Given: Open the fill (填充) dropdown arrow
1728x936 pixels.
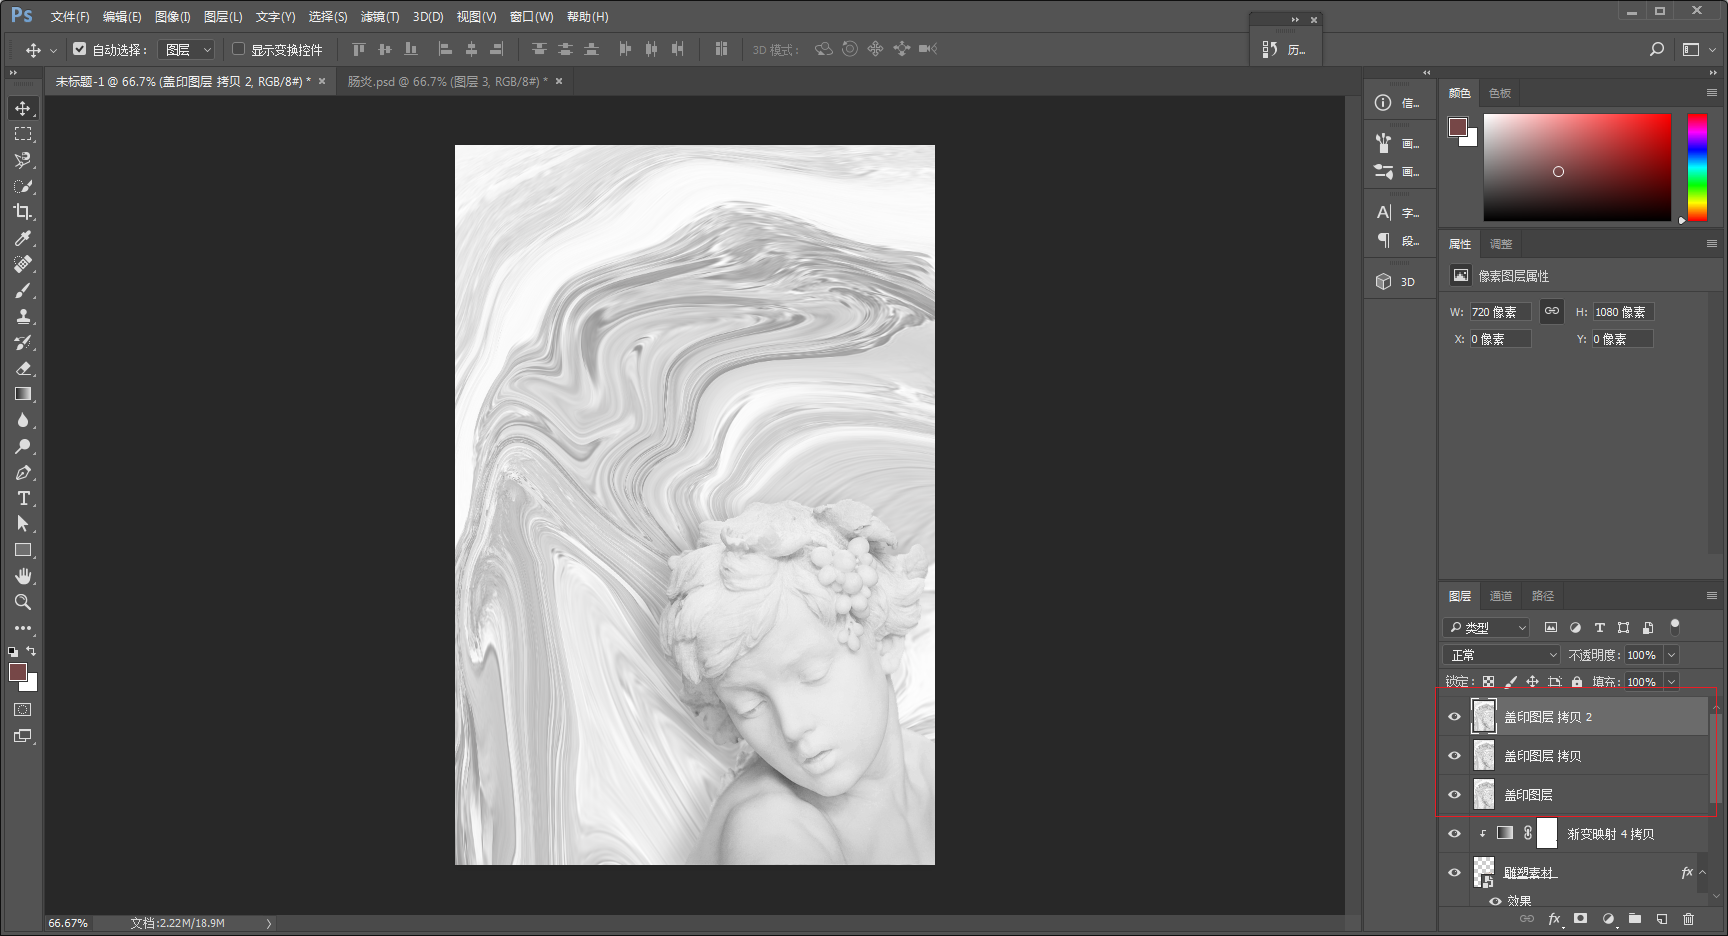Looking at the screenshot, I should click(1671, 682).
